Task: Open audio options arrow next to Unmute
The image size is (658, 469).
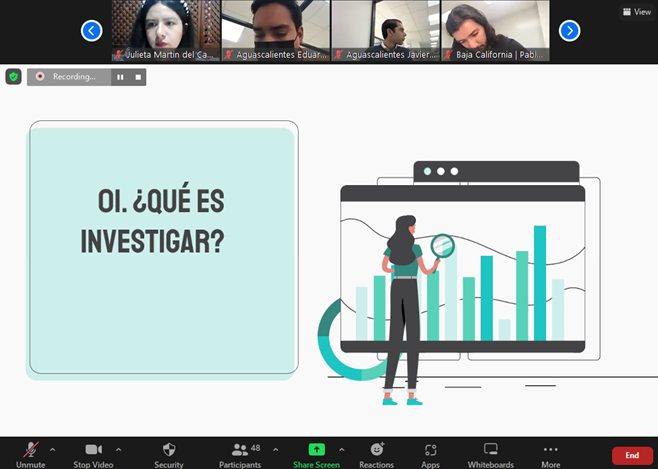Action: [52, 450]
